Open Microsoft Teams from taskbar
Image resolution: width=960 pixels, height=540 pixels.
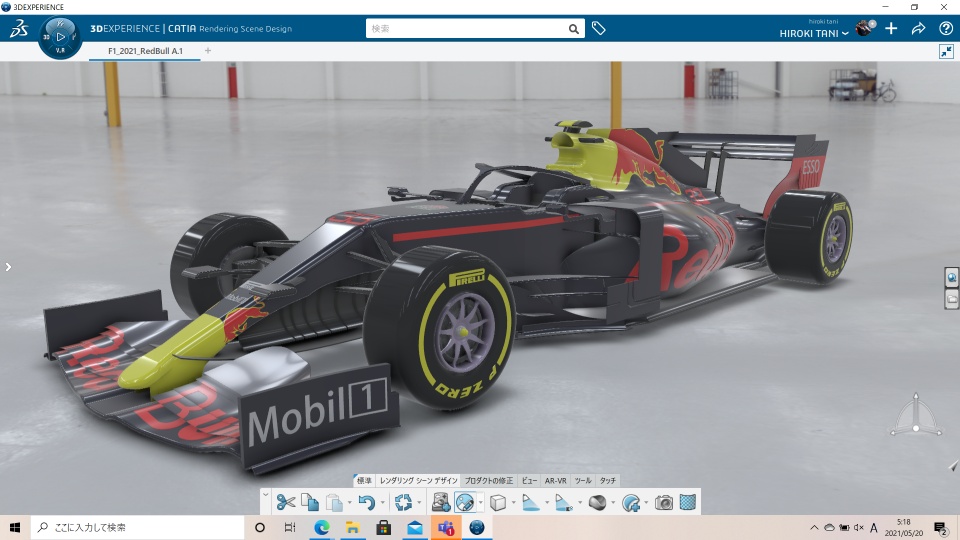click(446, 527)
